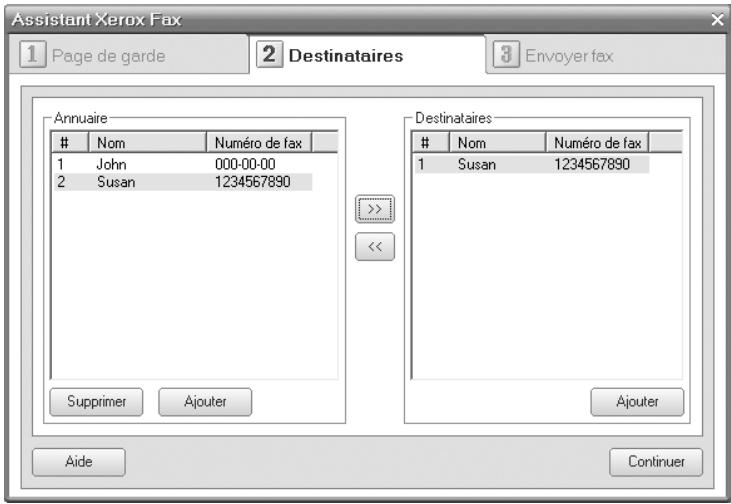Viewport: 731px width, 504px height.
Task: Sort Destinataires by Nom column header
Action: pyautogui.click(x=497, y=143)
